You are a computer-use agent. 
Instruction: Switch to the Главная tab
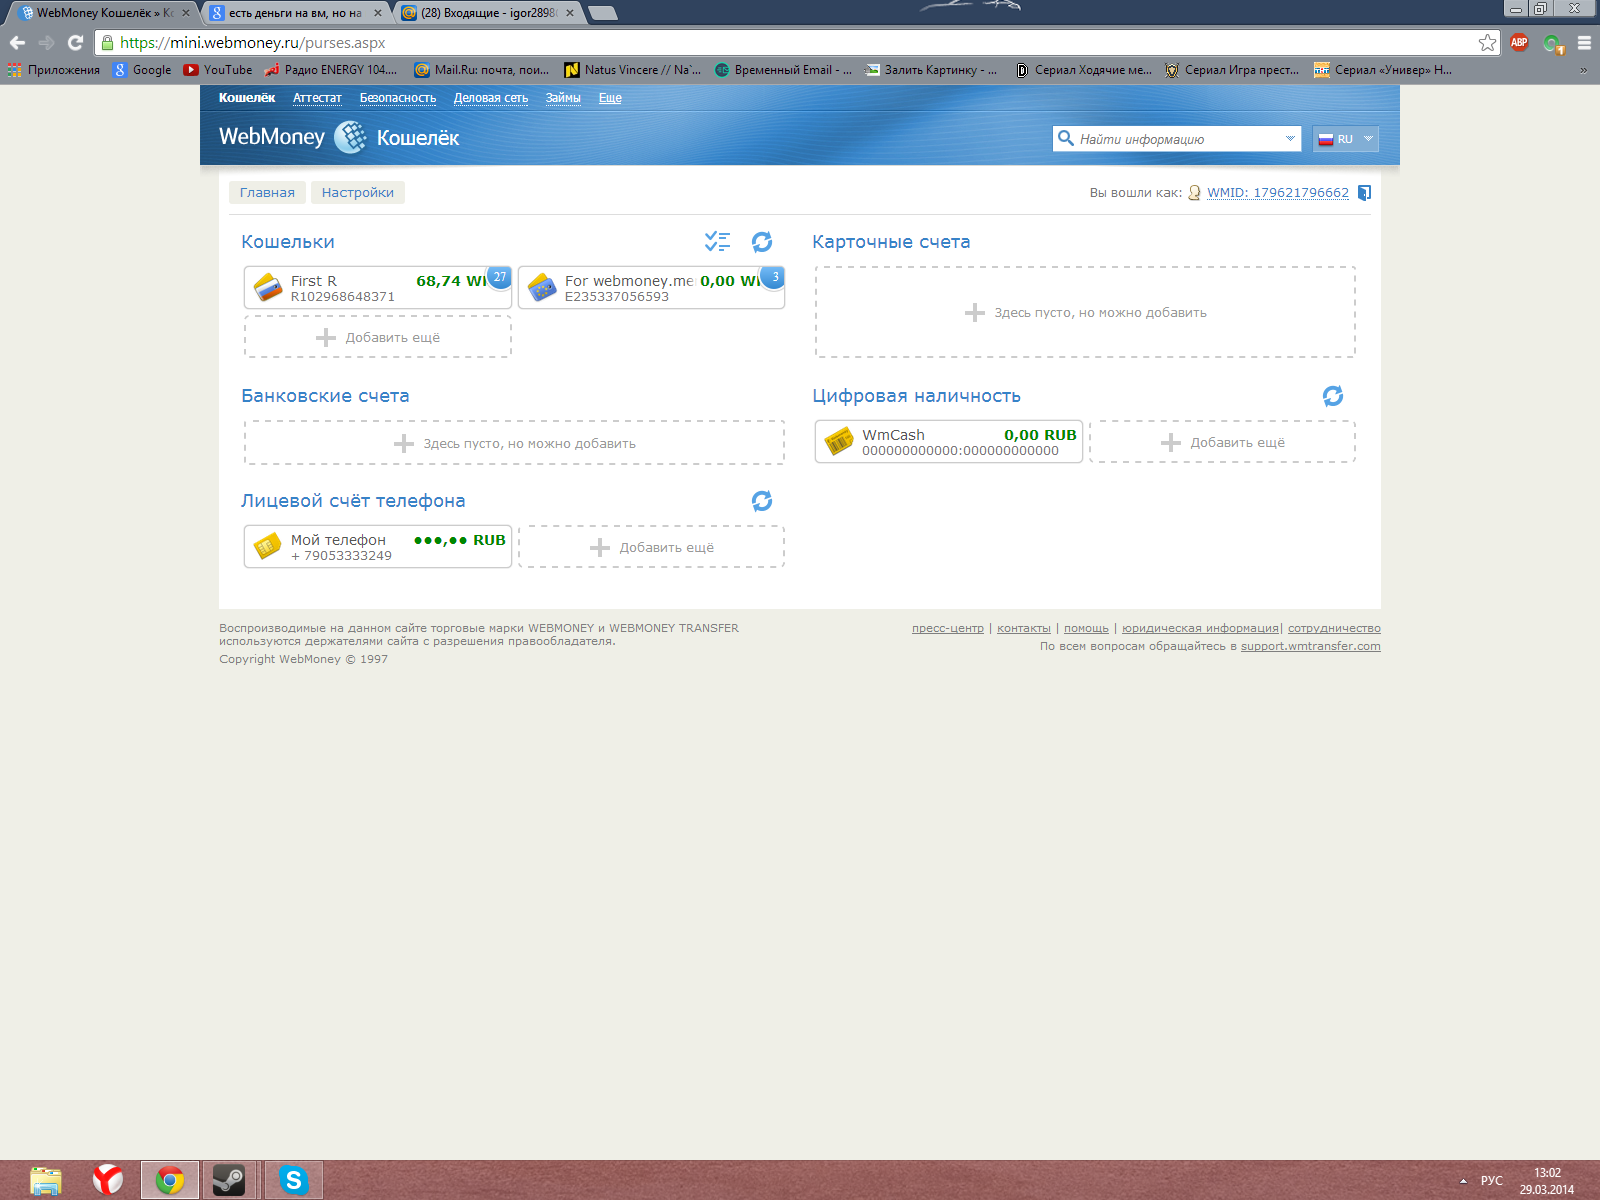pyautogui.click(x=267, y=193)
